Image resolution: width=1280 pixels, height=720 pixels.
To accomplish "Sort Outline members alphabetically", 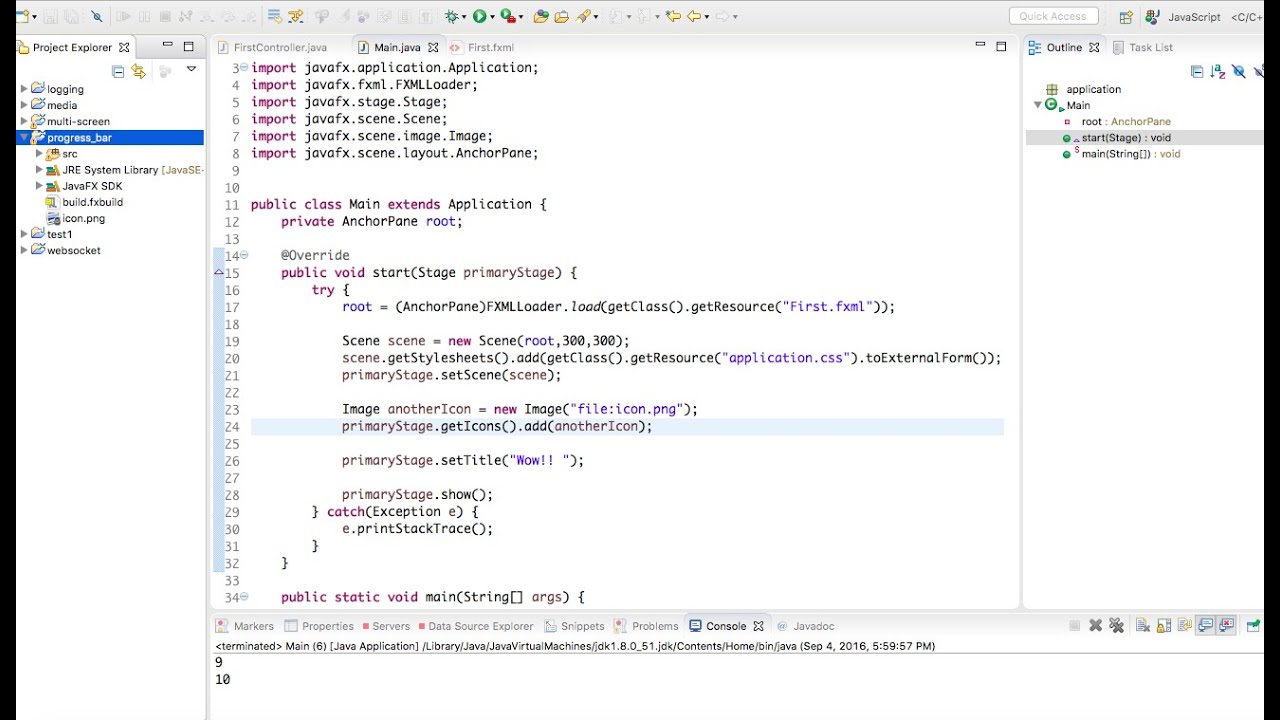I will pos(1217,71).
